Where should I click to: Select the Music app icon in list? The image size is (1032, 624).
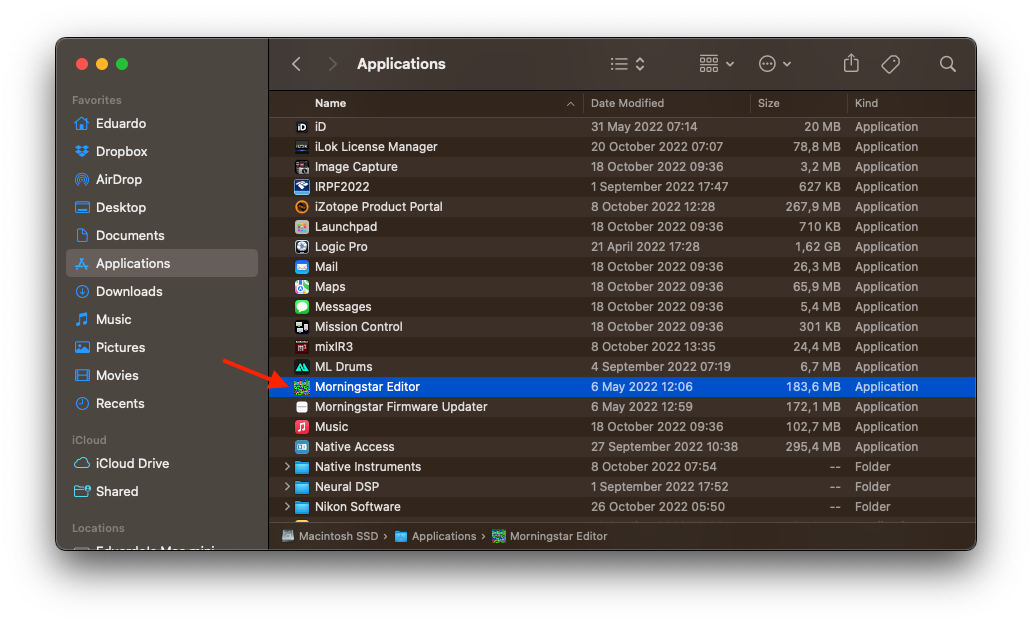click(x=301, y=427)
